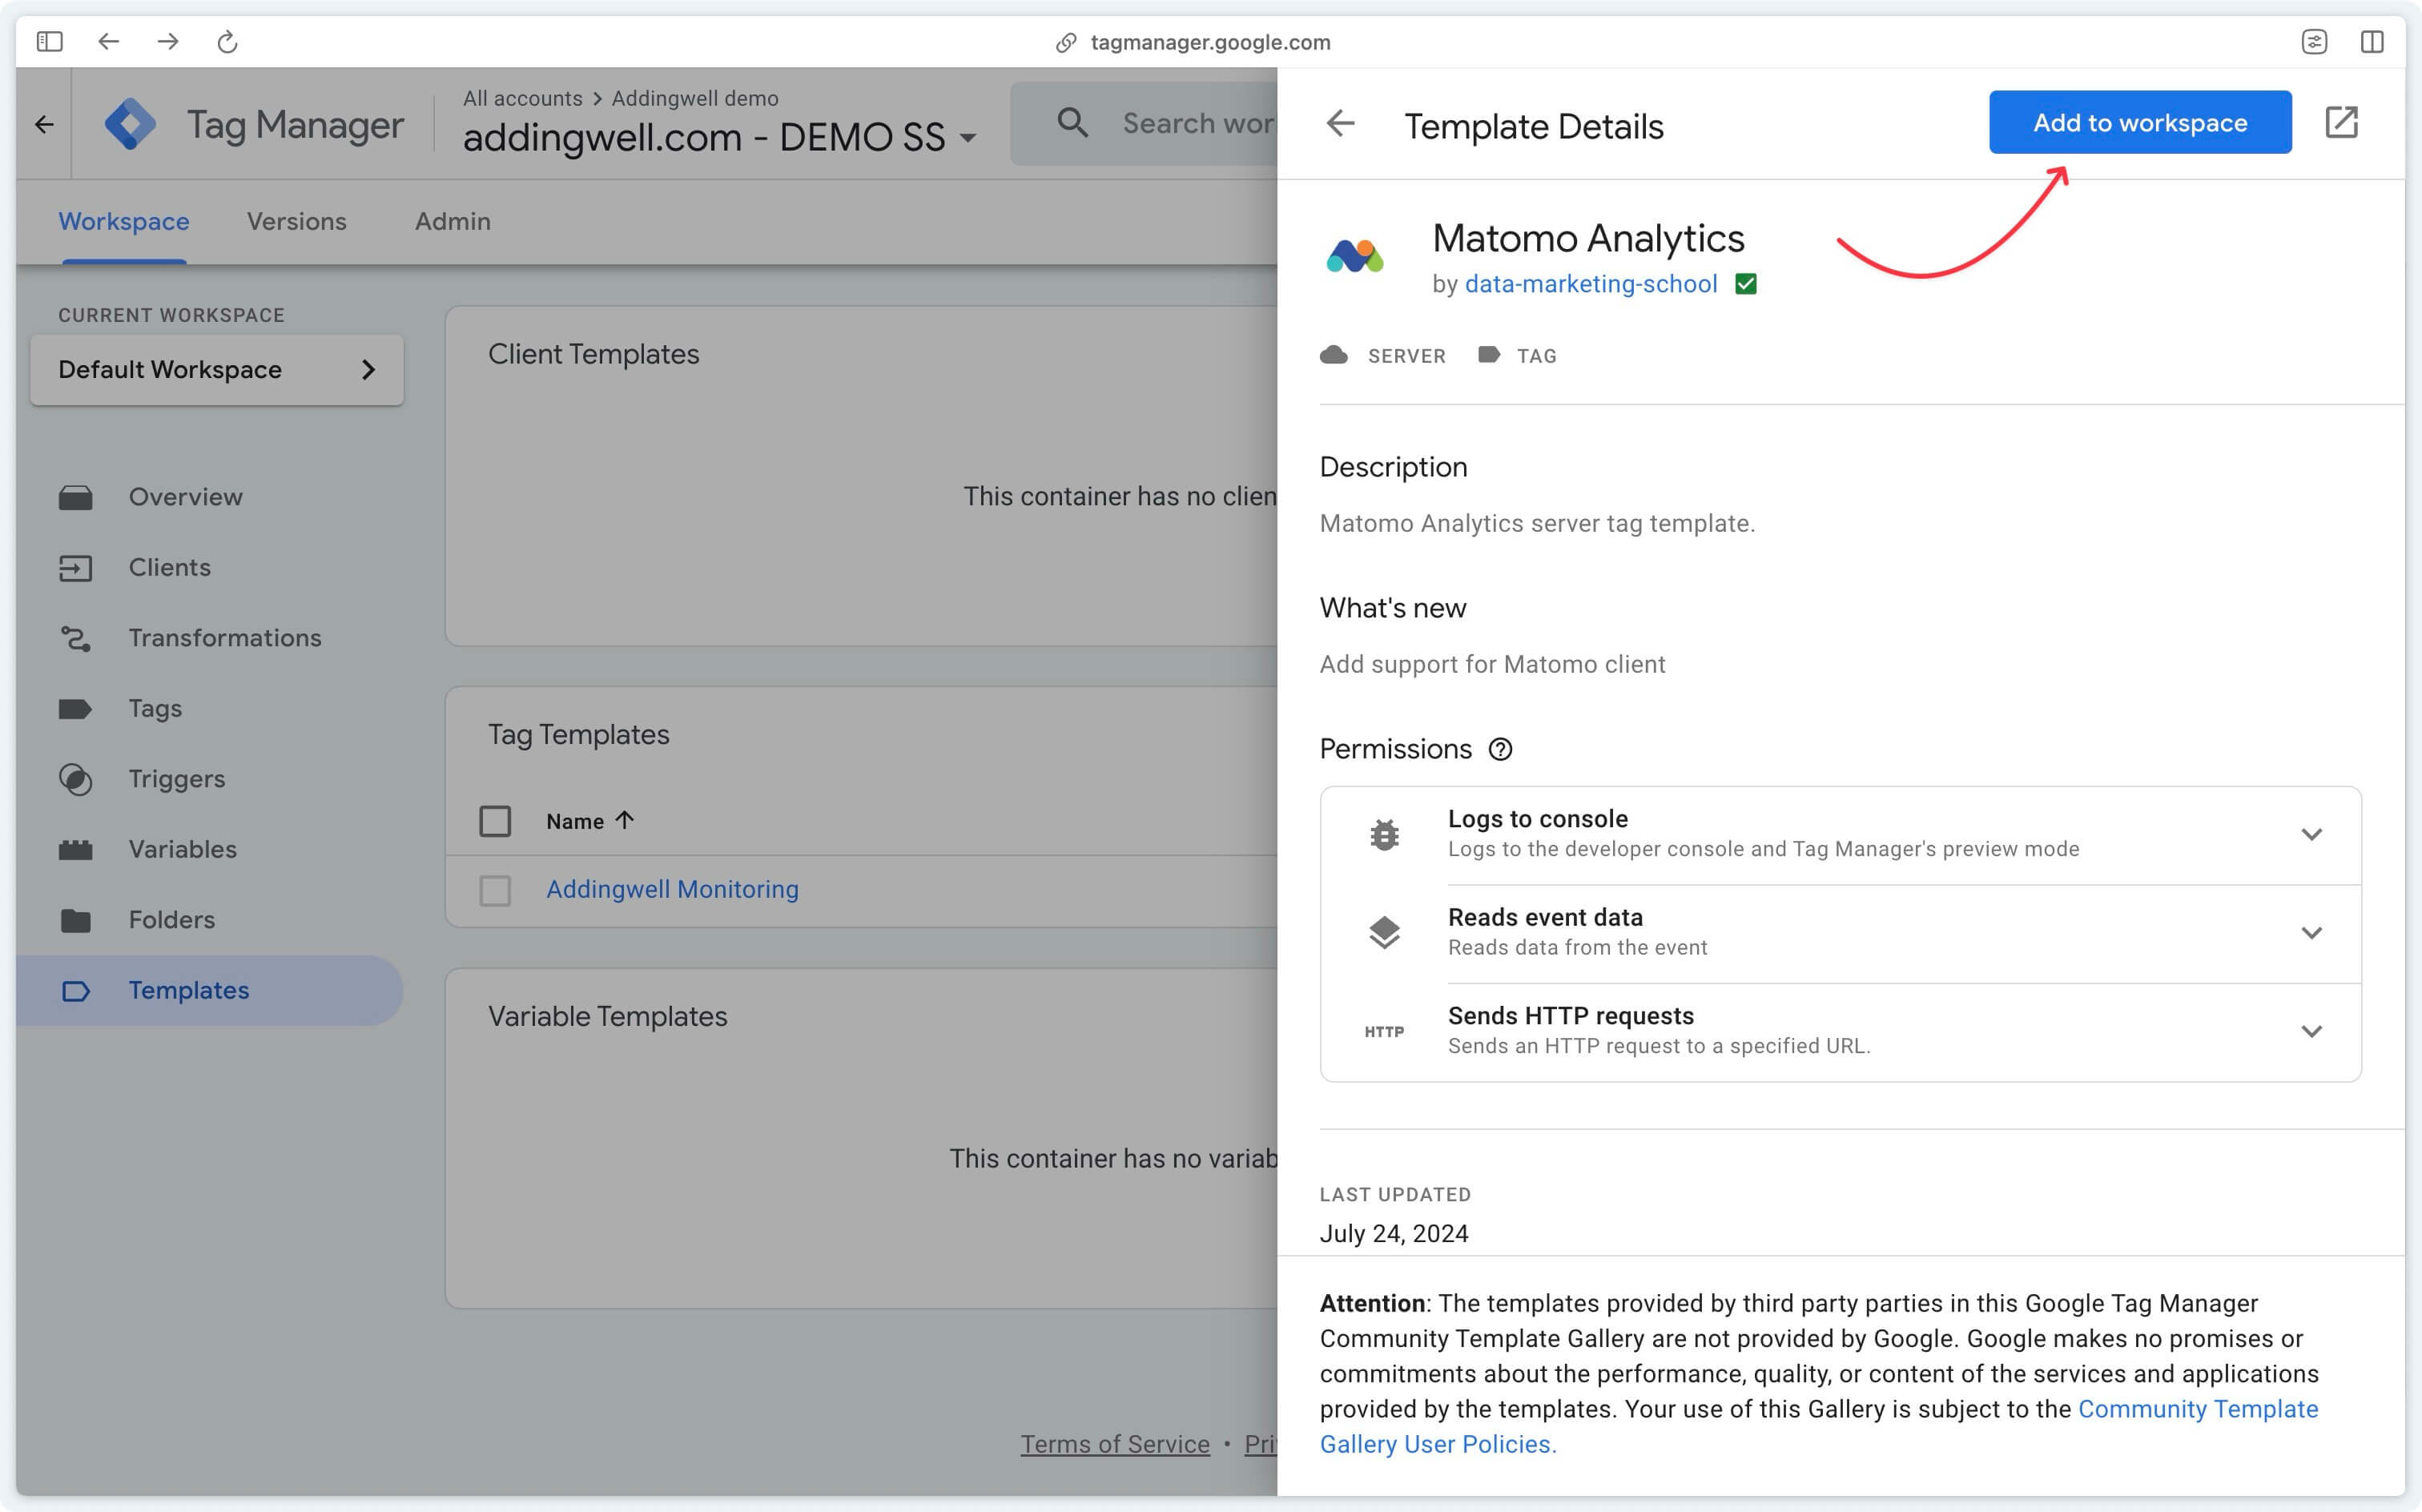Click the Matomo Analytics logo icon

point(1357,256)
